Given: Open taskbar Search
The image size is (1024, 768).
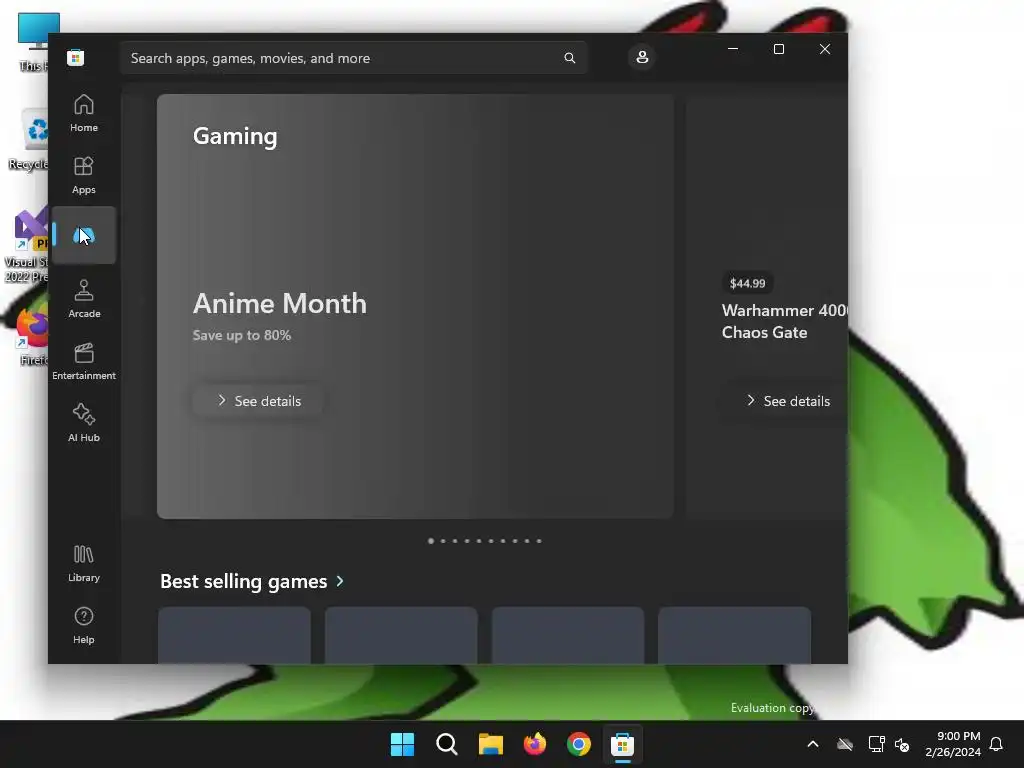Looking at the screenshot, I should pos(447,744).
